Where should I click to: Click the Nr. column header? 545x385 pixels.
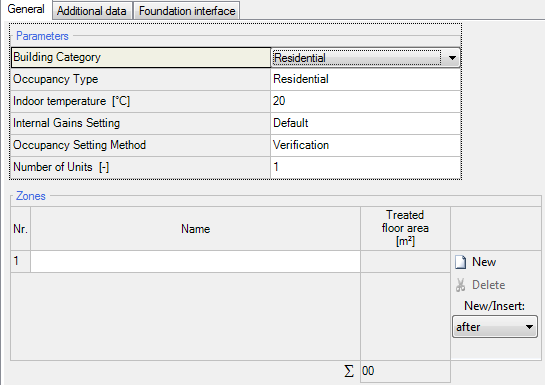click(21, 229)
